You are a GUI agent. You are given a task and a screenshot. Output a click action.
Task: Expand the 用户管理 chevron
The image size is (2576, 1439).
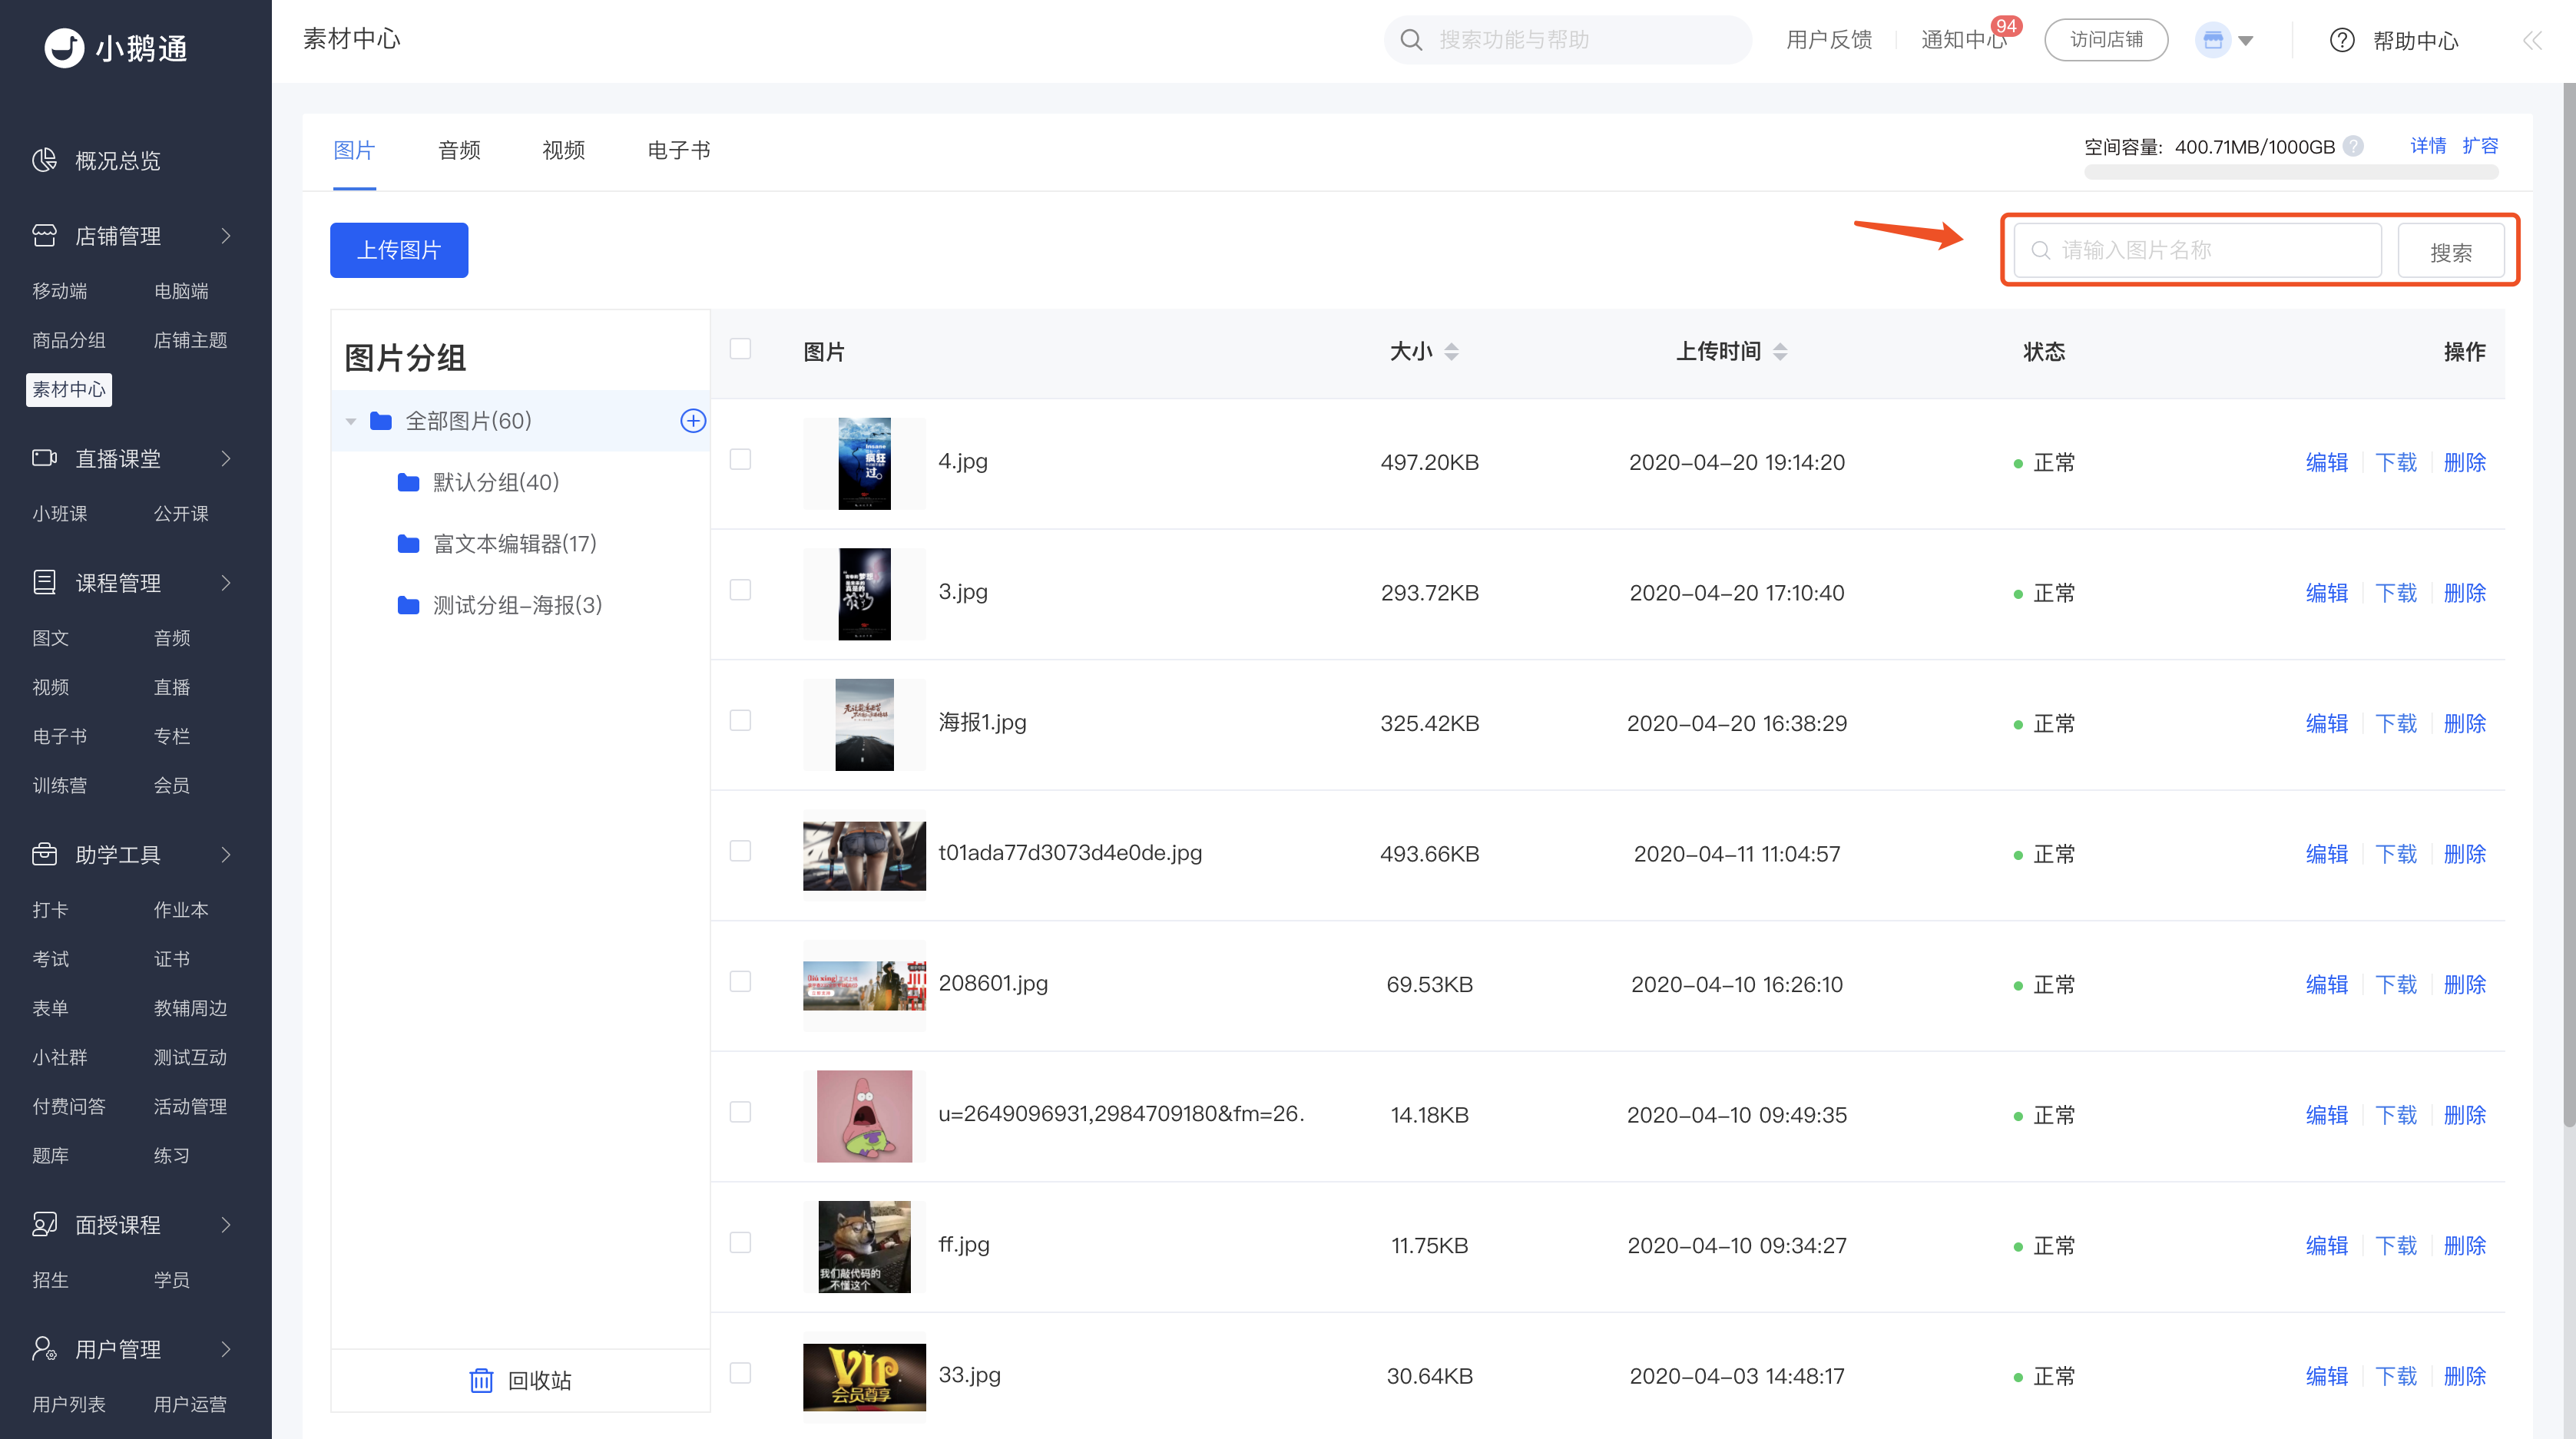(x=226, y=1349)
